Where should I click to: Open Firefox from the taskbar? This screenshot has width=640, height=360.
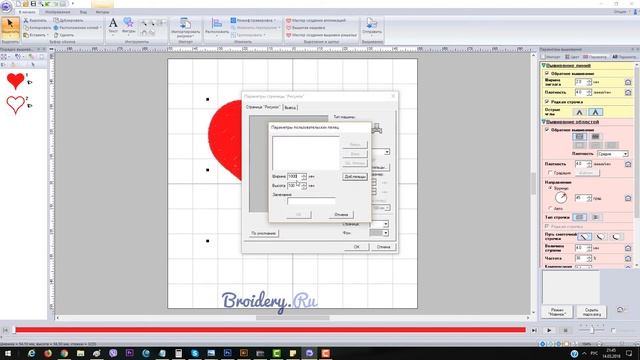tap(48, 353)
